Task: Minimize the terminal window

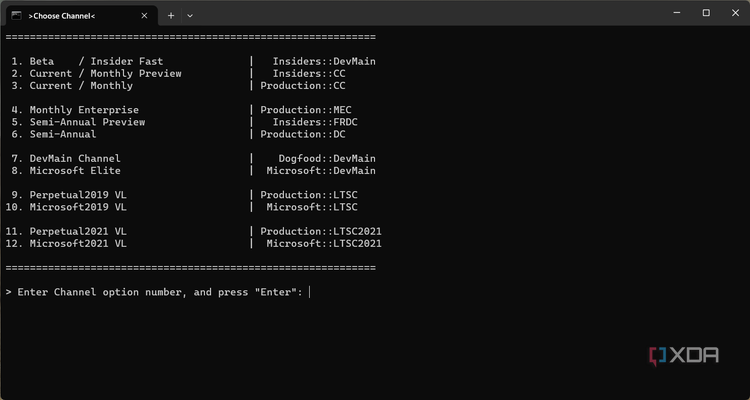Action: pos(677,13)
